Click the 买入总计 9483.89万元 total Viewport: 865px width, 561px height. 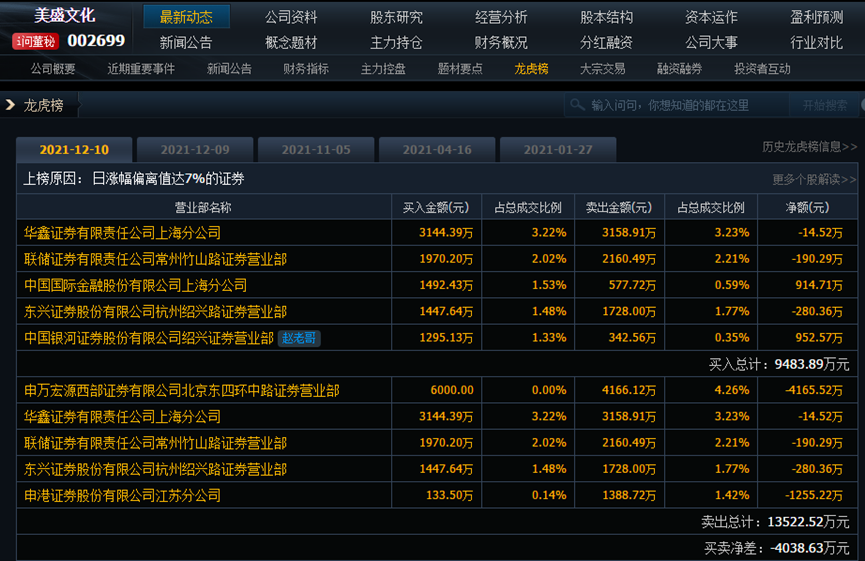coord(779,364)
